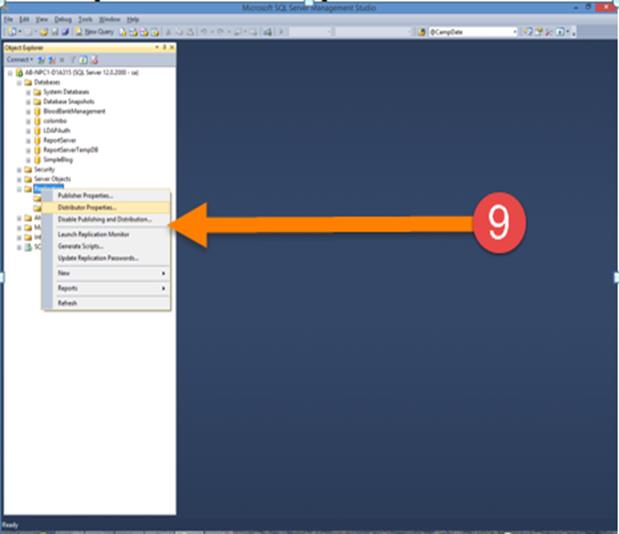Choose Generate Scripts from context menu
Screen dimensions: 619x534
pyautogui.click(x=106, y=246)
